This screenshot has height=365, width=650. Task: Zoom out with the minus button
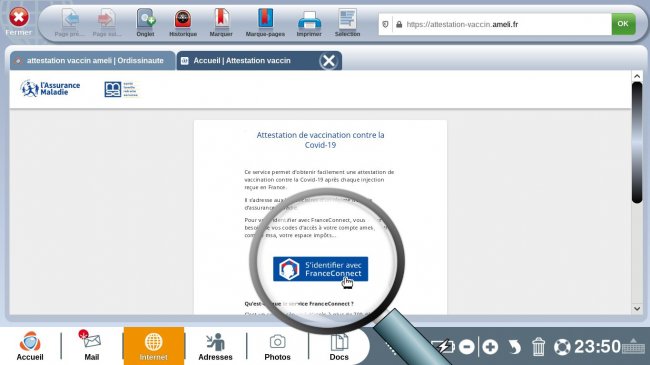pos(466,347)
